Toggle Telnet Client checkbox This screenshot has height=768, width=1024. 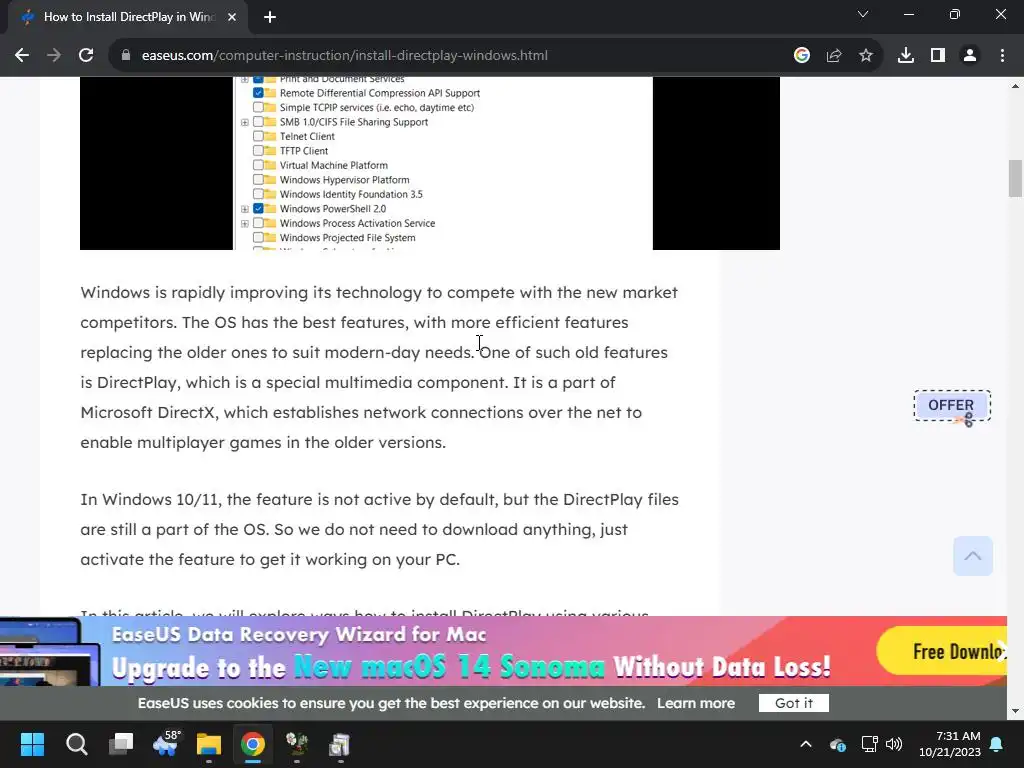[x=259, y=136]
